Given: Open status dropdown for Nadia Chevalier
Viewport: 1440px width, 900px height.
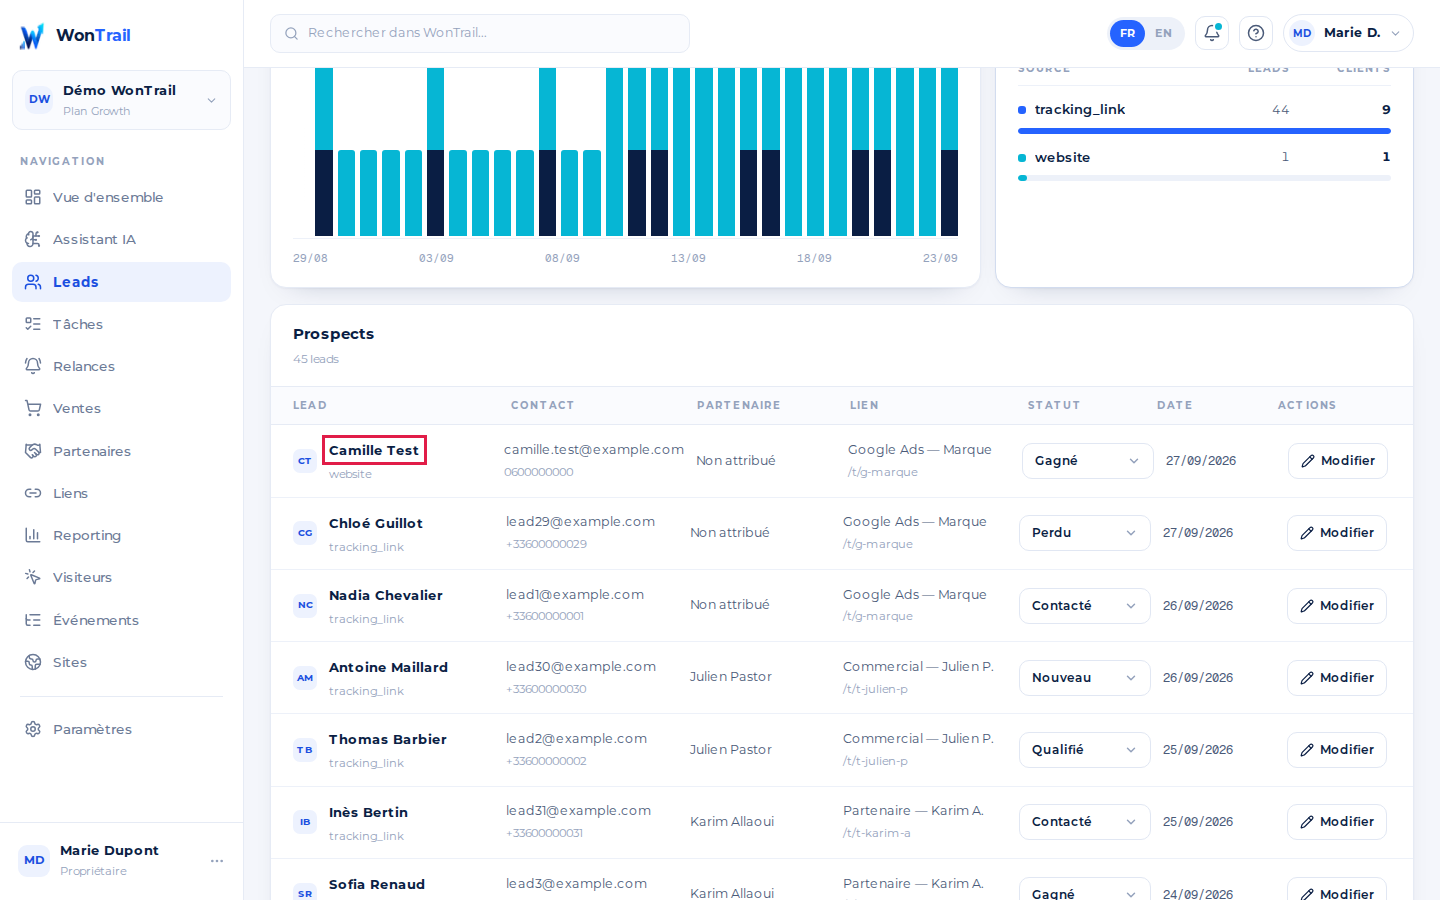Looking at the screenshot, I should pyautogui.click(x=1085, y=606).
